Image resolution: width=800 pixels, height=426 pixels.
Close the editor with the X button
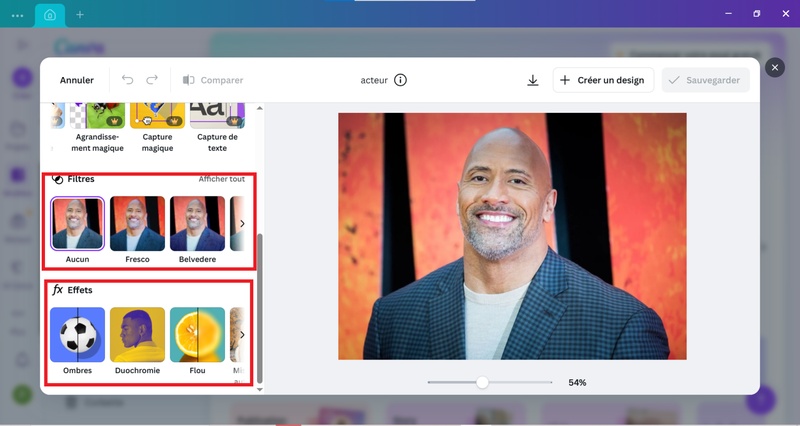(x=774, y=67)
